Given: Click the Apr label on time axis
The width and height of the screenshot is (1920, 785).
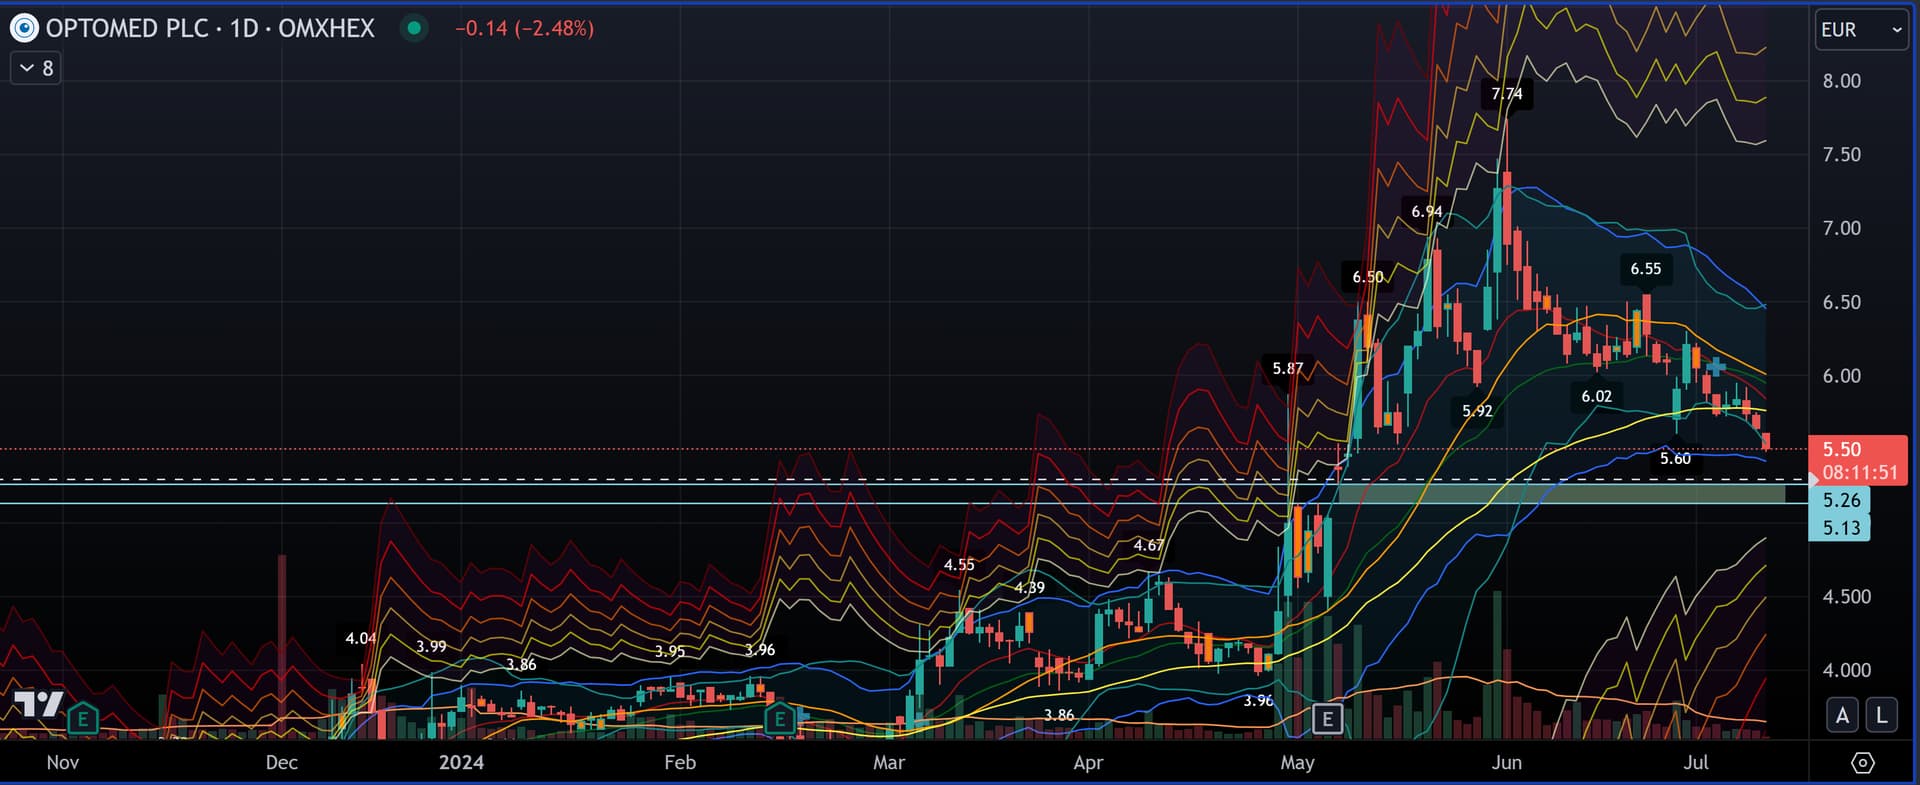Looking at the screenshot, I should [1088, 762].
